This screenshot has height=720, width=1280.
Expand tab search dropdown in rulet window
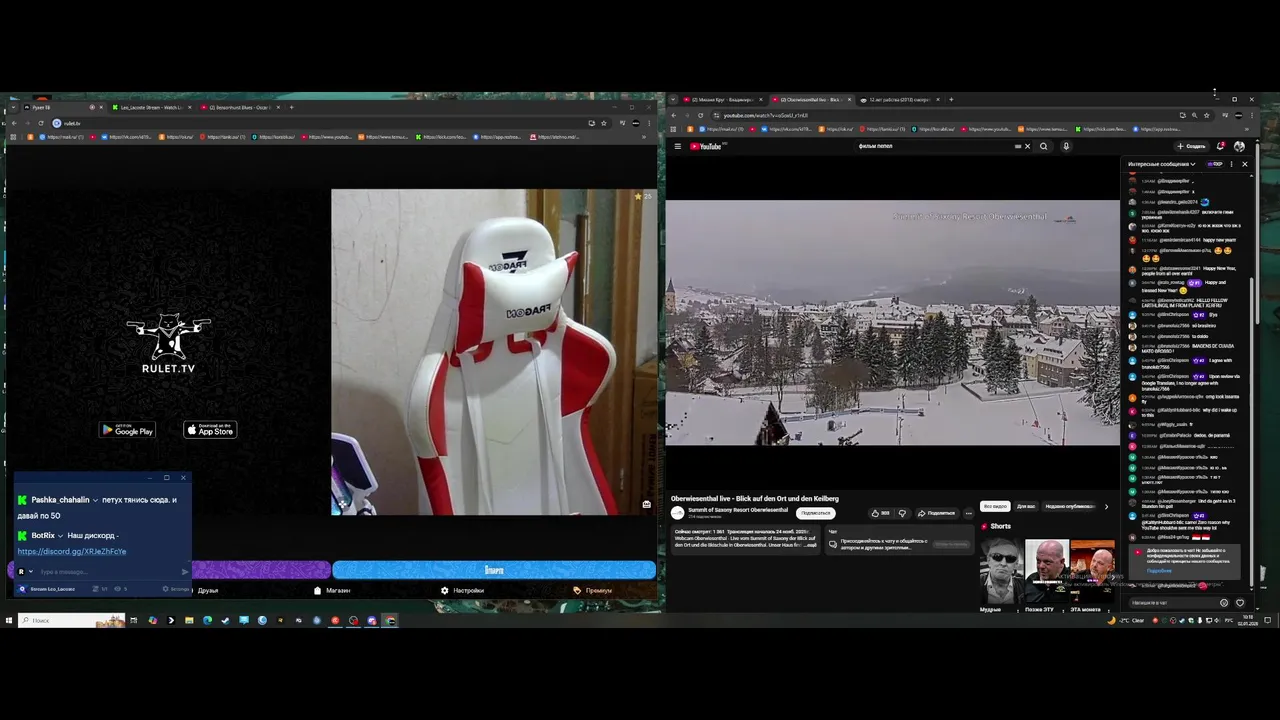(x=12, y=107)
